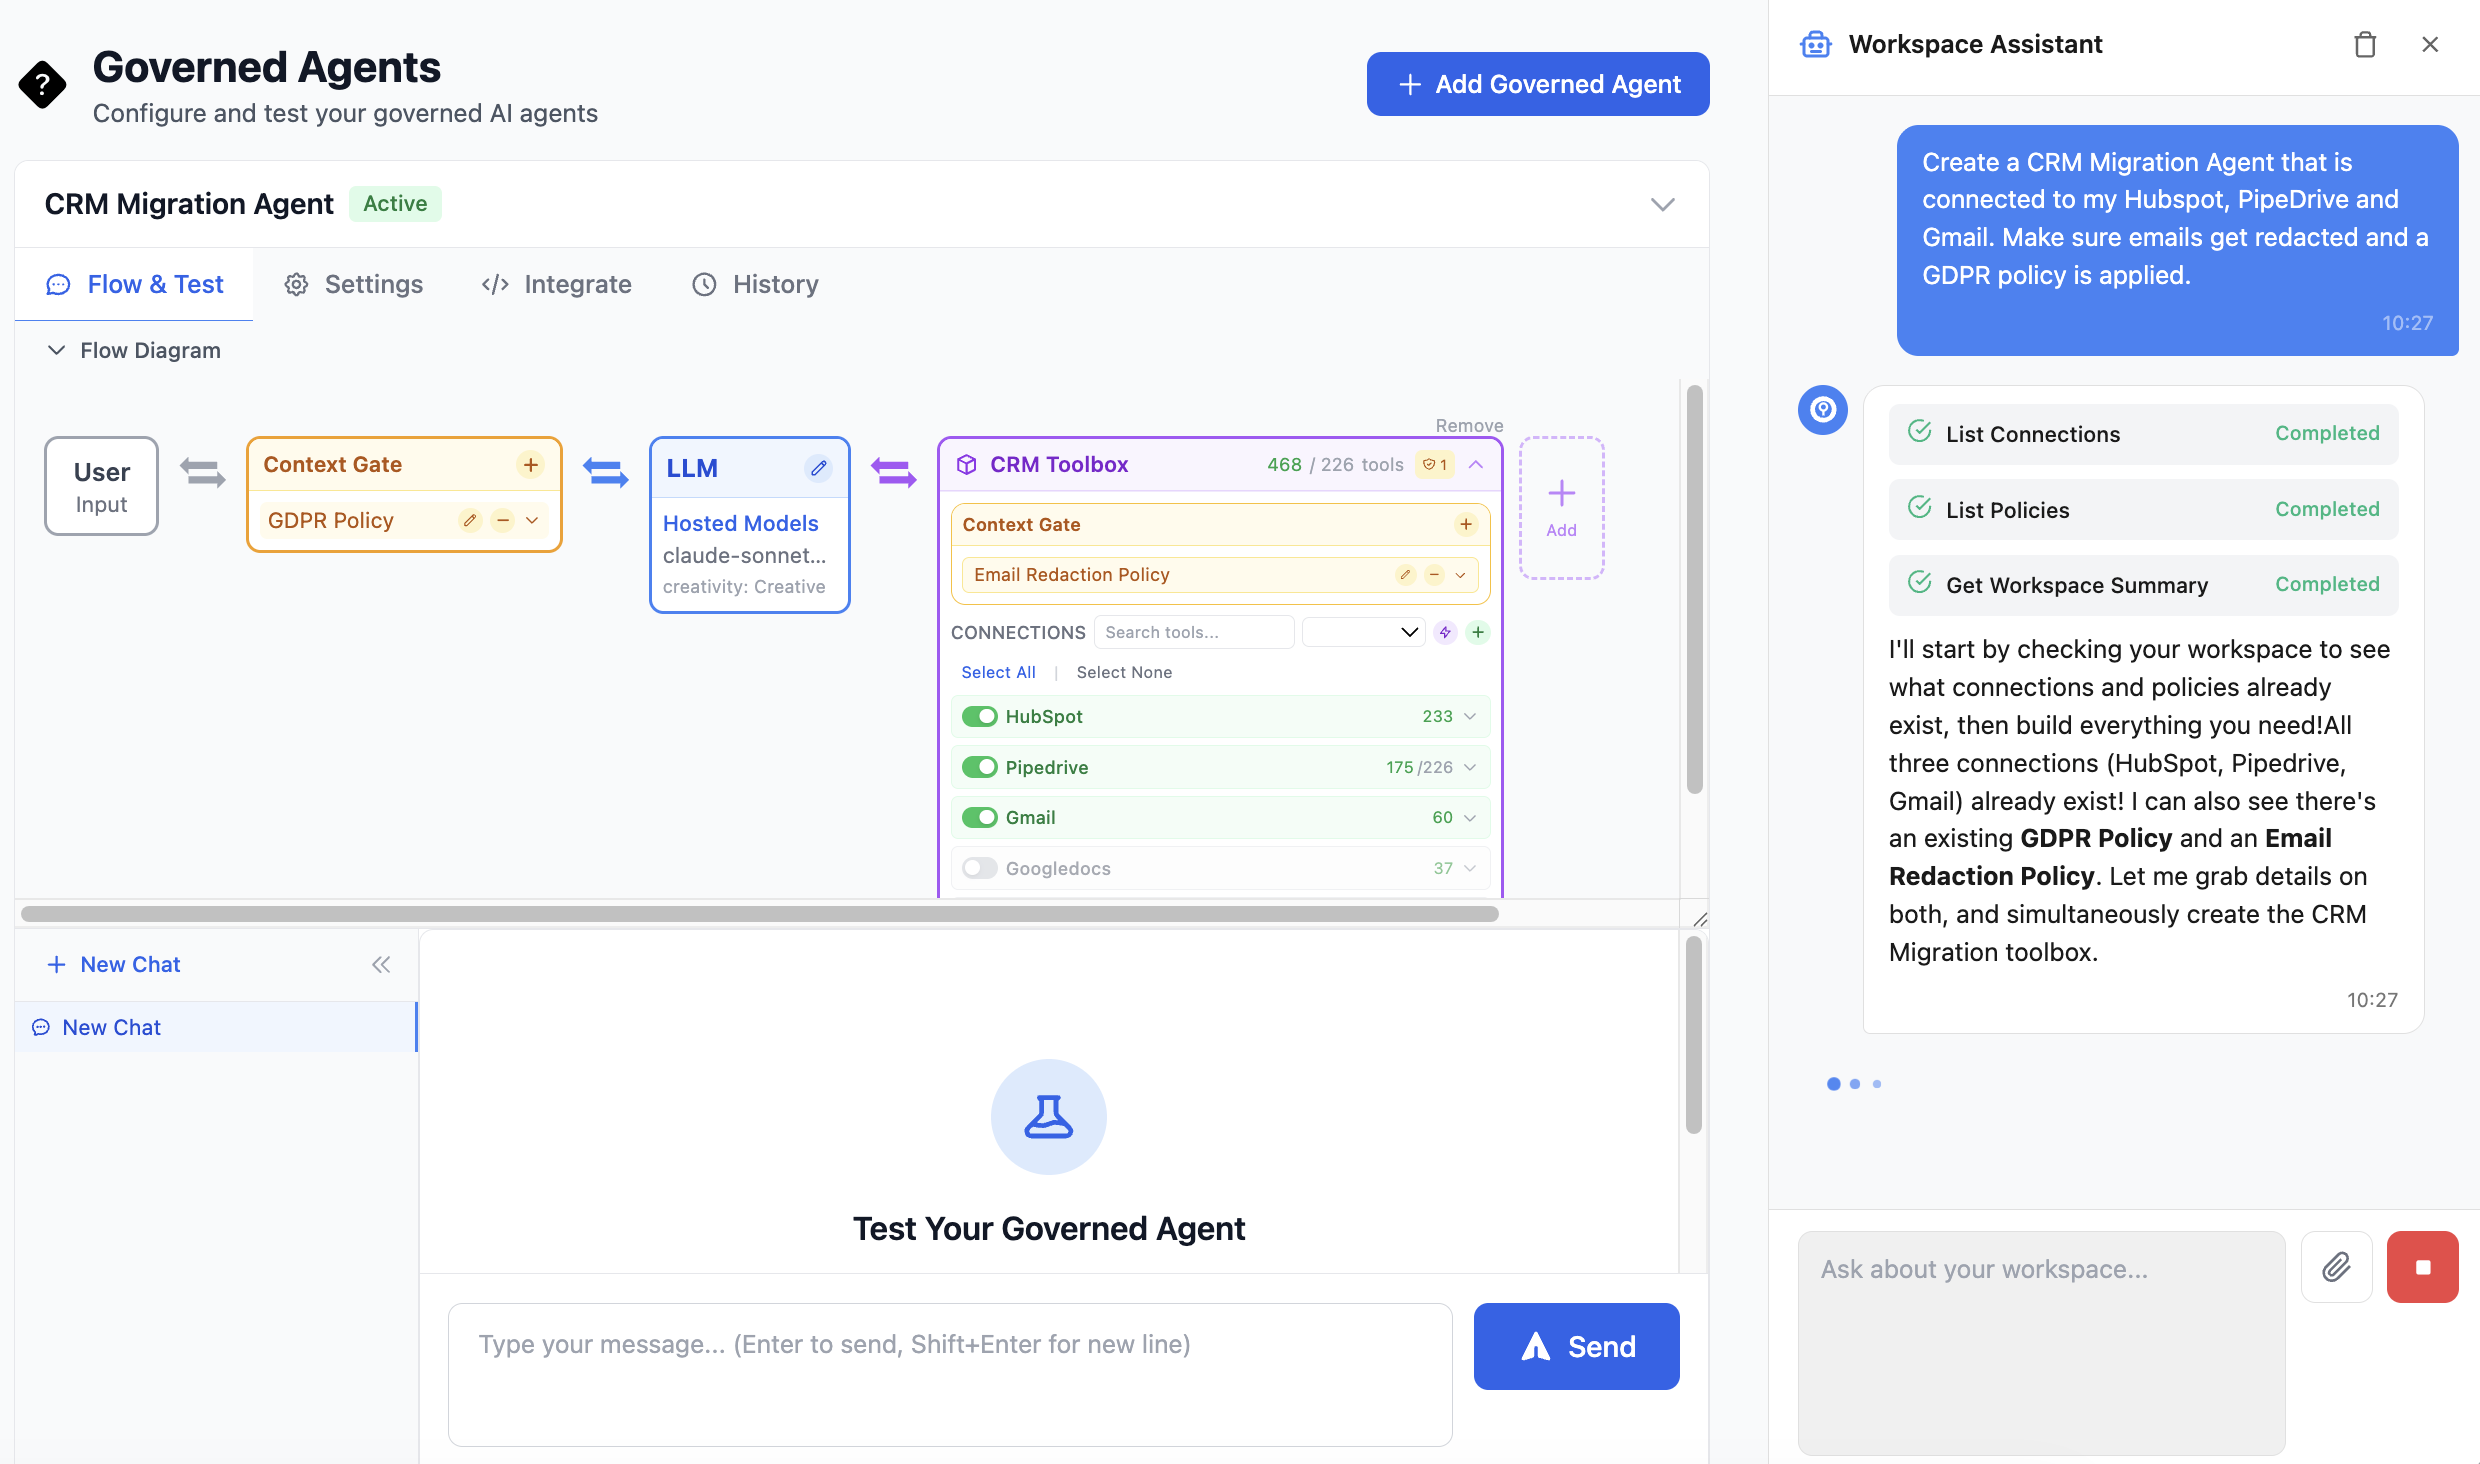The width and height of the screenshot is (2480, 1464).
Task: Collapse the Flow Diagram section
Action: (x=57, y=350)
